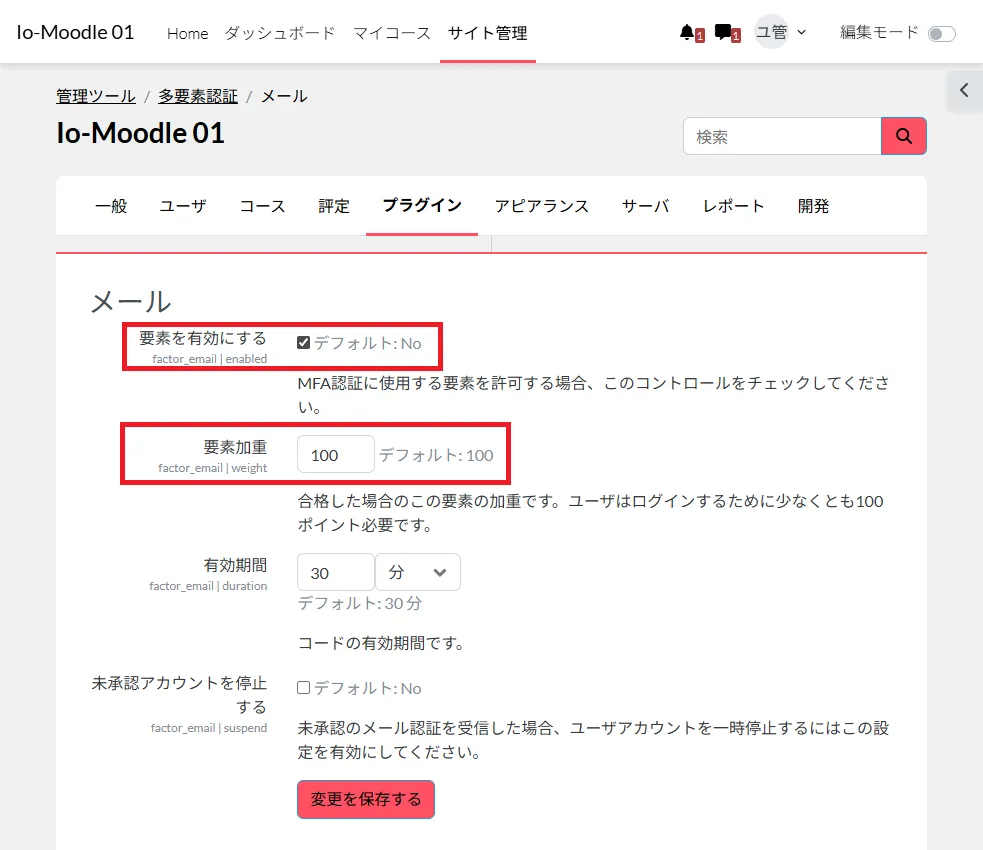The image size is (983, 850).
Task: Go to ダッシュボード in top navigation
Action: point(280,33)
